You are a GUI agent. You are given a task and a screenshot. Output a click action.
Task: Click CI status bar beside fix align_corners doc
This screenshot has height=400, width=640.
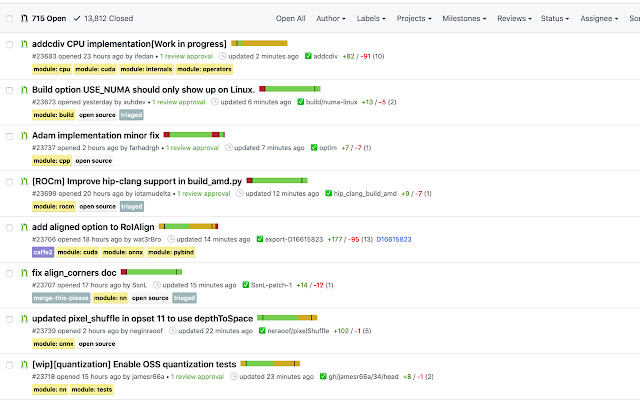(x=151, y=272)
